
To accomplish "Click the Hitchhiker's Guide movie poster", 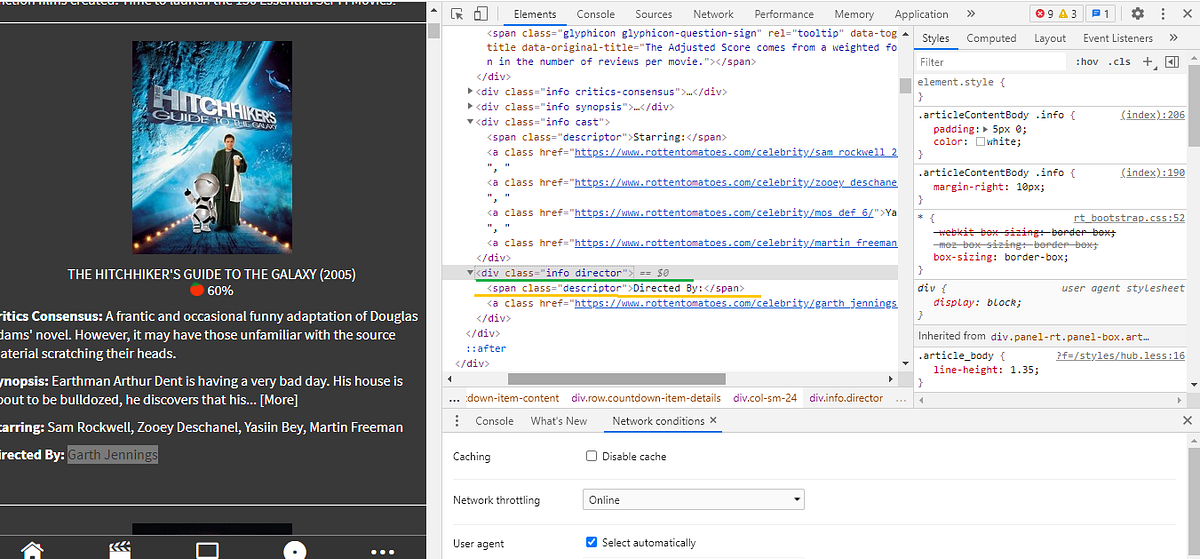I will (212, 147).
